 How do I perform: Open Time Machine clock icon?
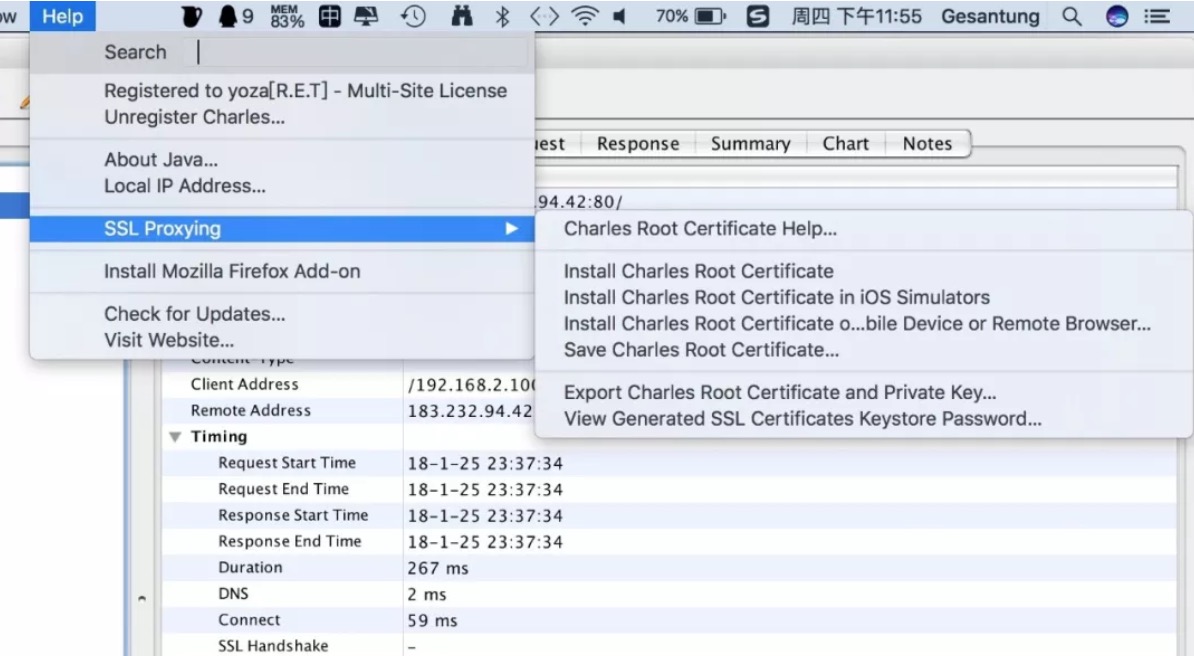click(413, 16)
